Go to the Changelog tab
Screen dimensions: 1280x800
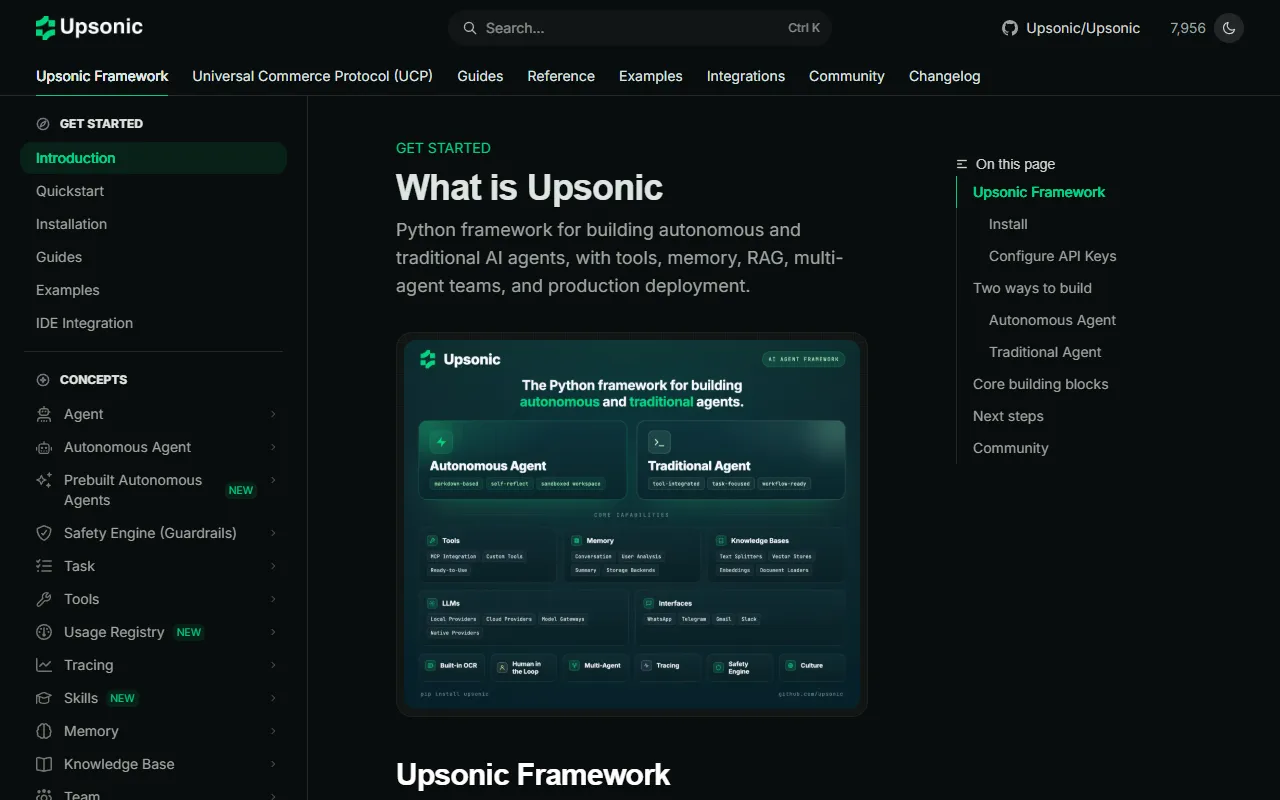click(944, 76)
